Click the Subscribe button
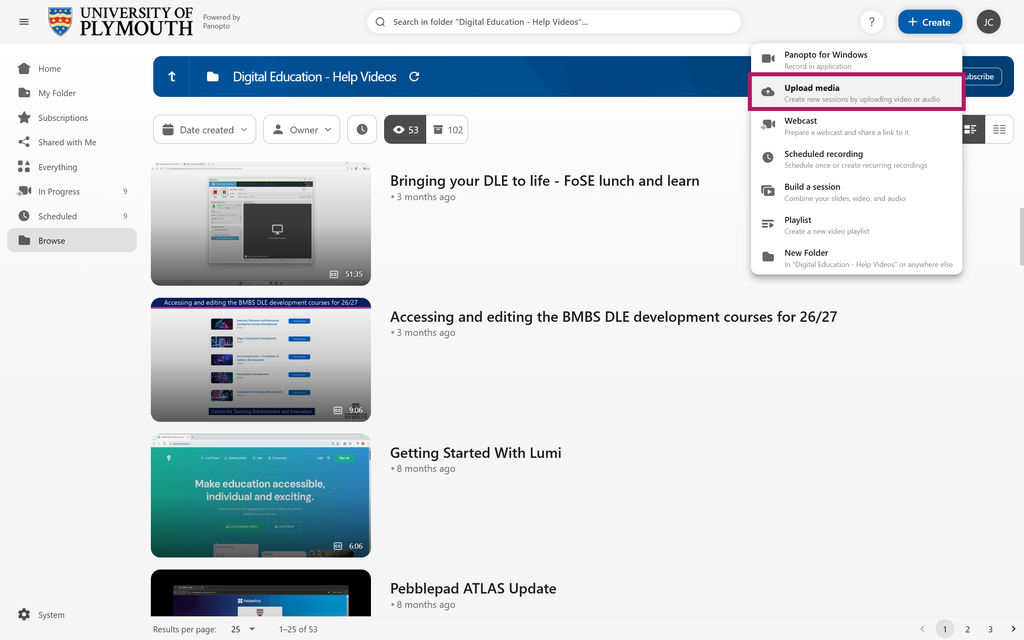The width and height of the screenshot is (1024, 640). click(x=982, y=76)
